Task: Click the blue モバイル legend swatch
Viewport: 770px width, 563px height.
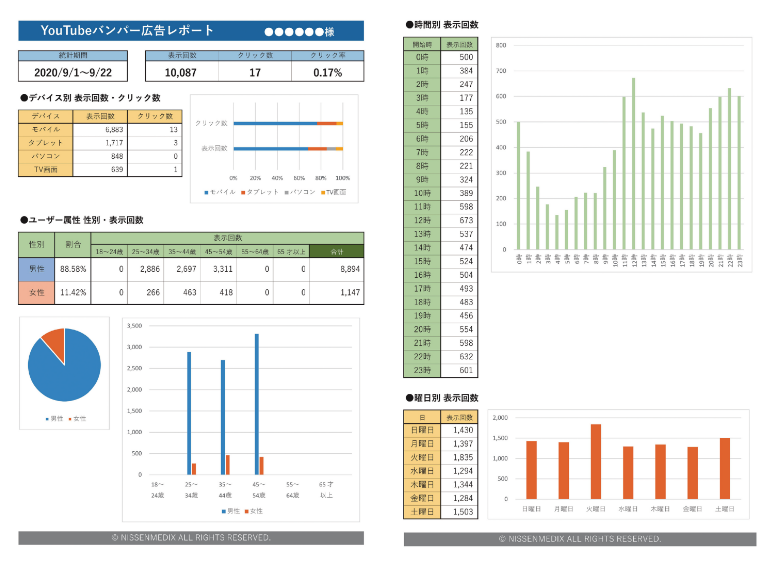Action: pos(206,191)
